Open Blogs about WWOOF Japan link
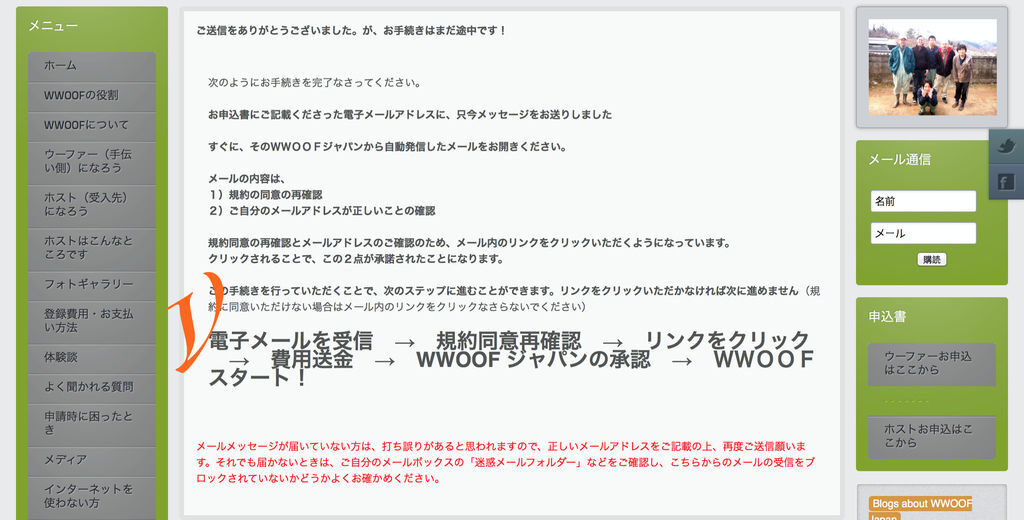 pyautogui.click(x=920, y=510)
